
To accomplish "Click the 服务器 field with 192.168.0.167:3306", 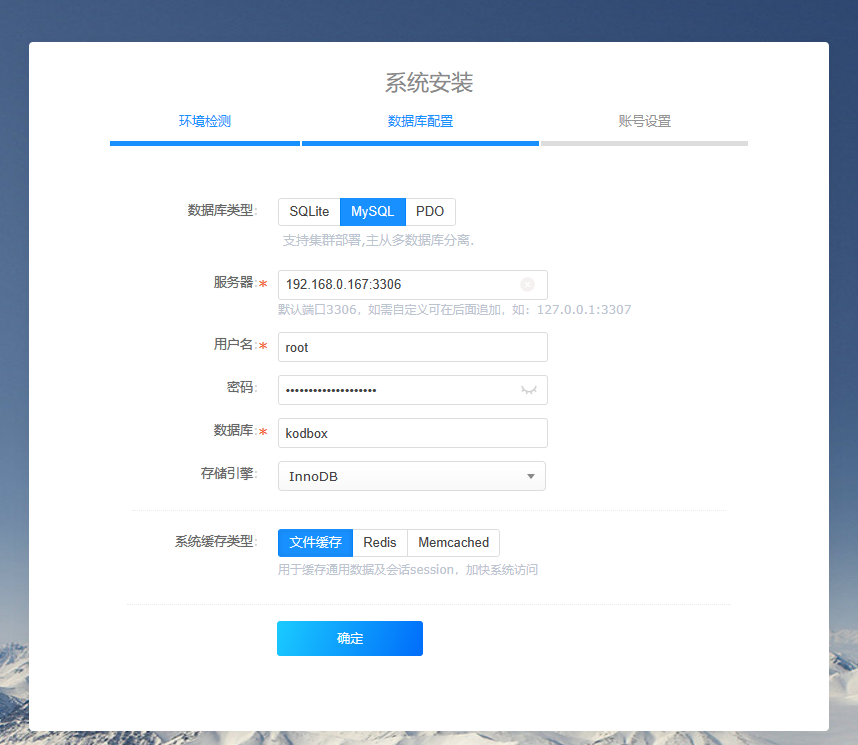I will pyautogui.click(x=400, y=285).
